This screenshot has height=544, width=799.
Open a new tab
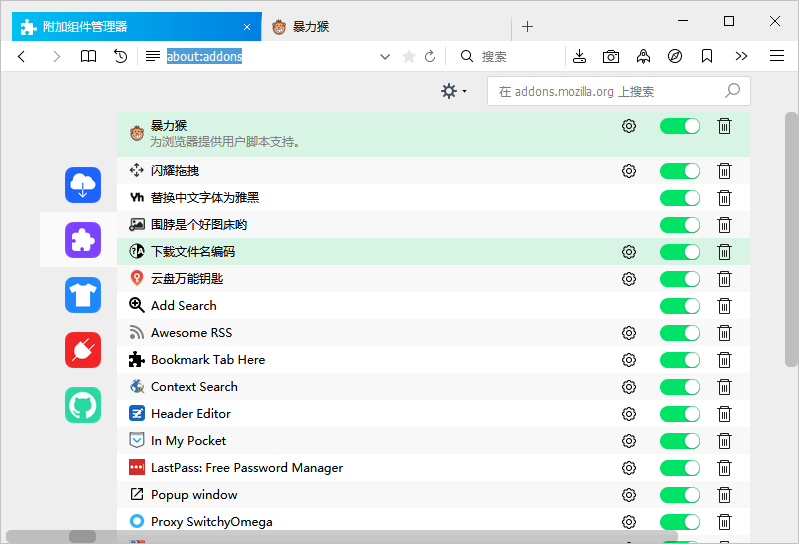[527, 26]
